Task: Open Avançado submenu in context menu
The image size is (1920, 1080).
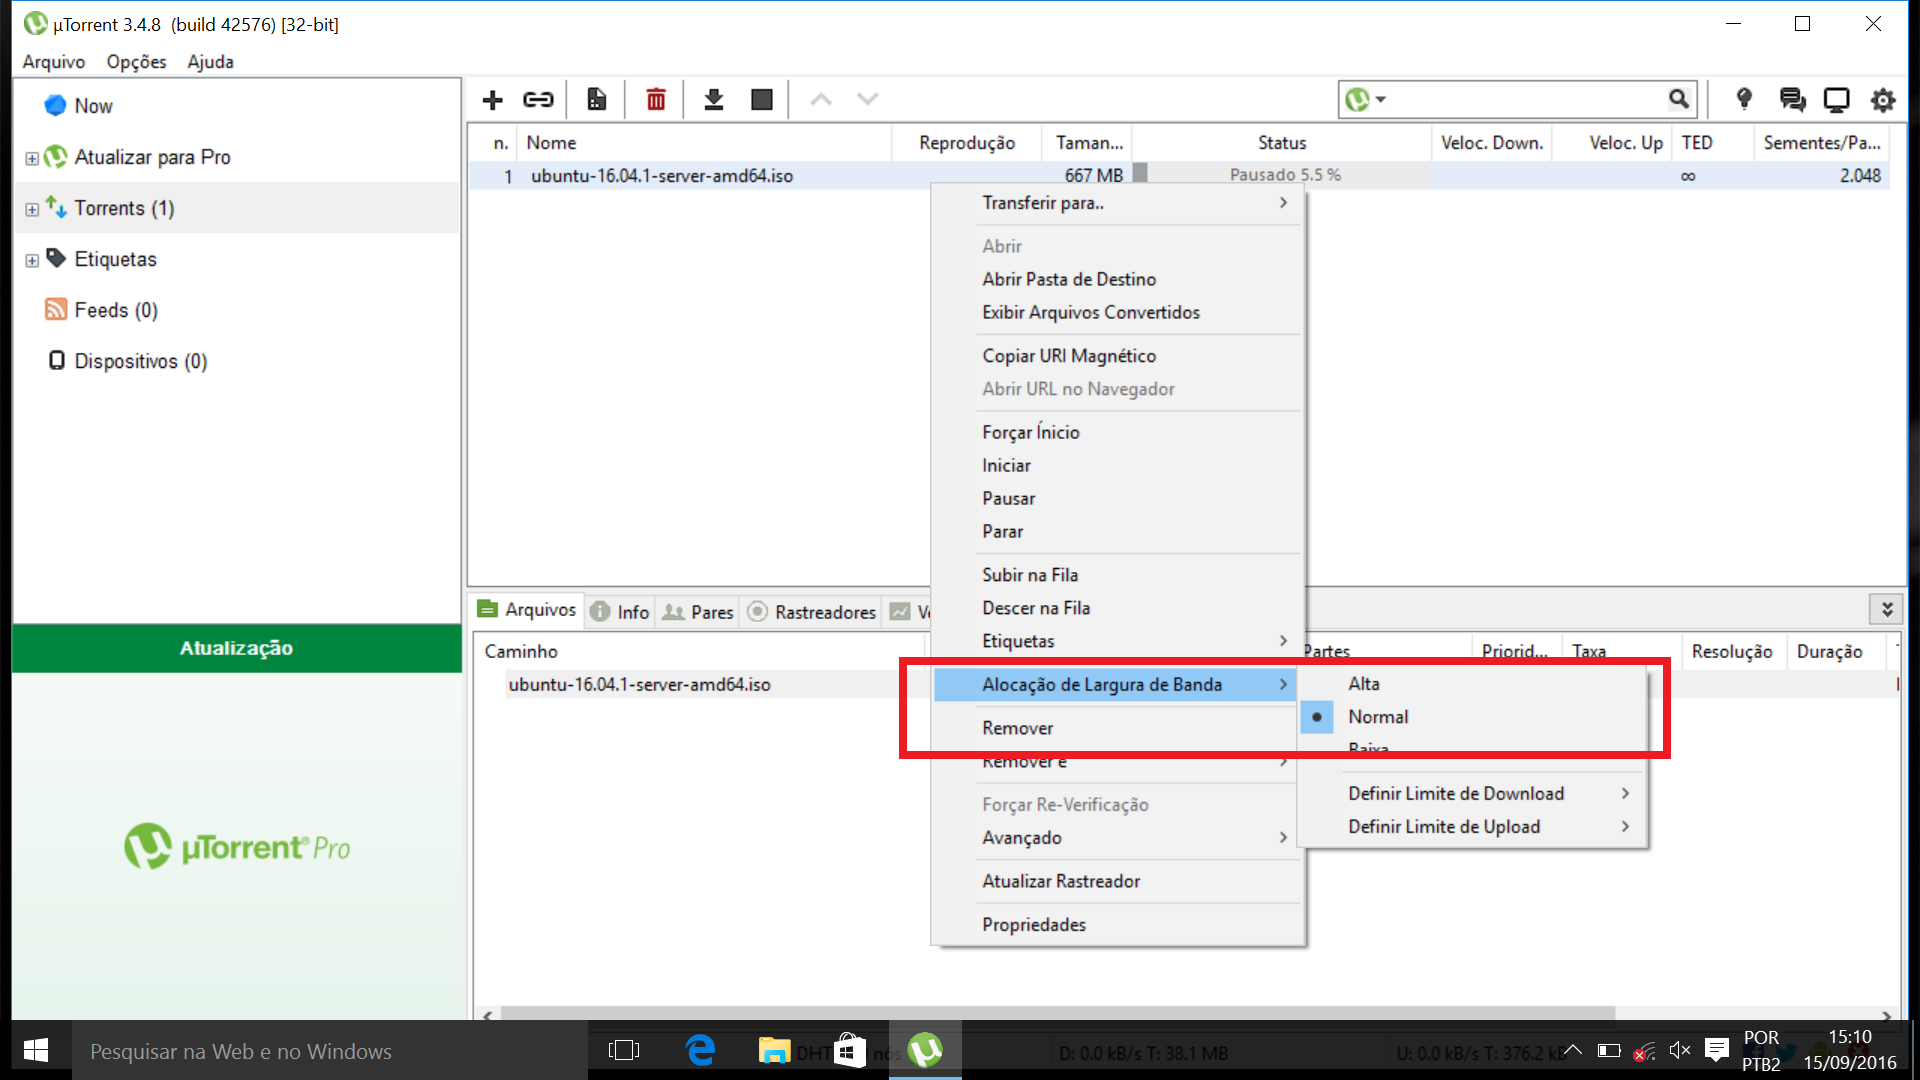Action: click(x=1117, y=838)
